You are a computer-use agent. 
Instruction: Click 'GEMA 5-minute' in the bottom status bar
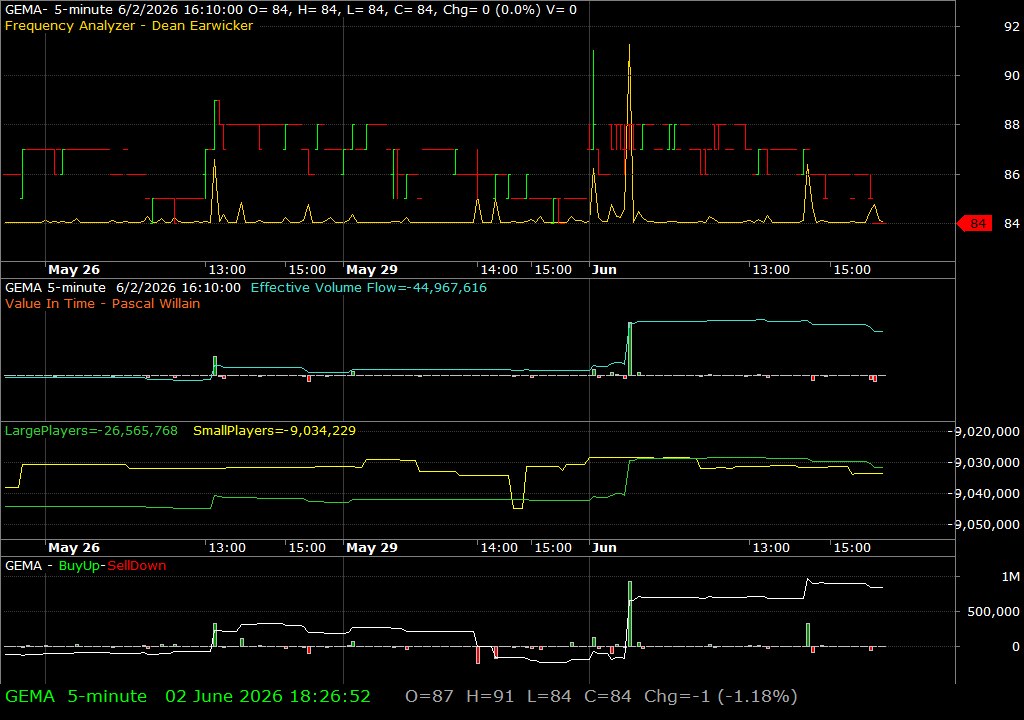(76, 696)
